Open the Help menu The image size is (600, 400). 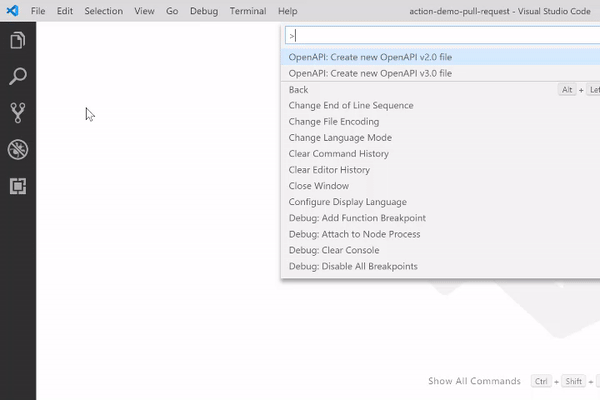[288, 11]
